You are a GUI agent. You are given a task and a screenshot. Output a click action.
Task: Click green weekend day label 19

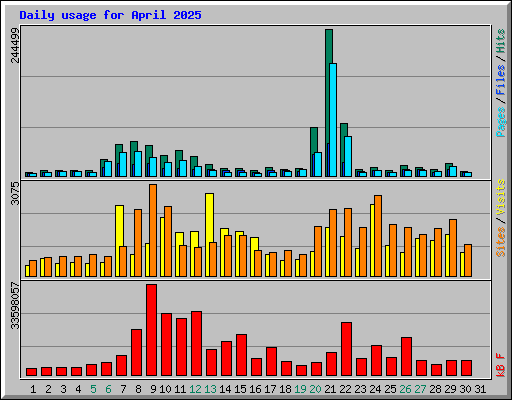coord(300,389)
